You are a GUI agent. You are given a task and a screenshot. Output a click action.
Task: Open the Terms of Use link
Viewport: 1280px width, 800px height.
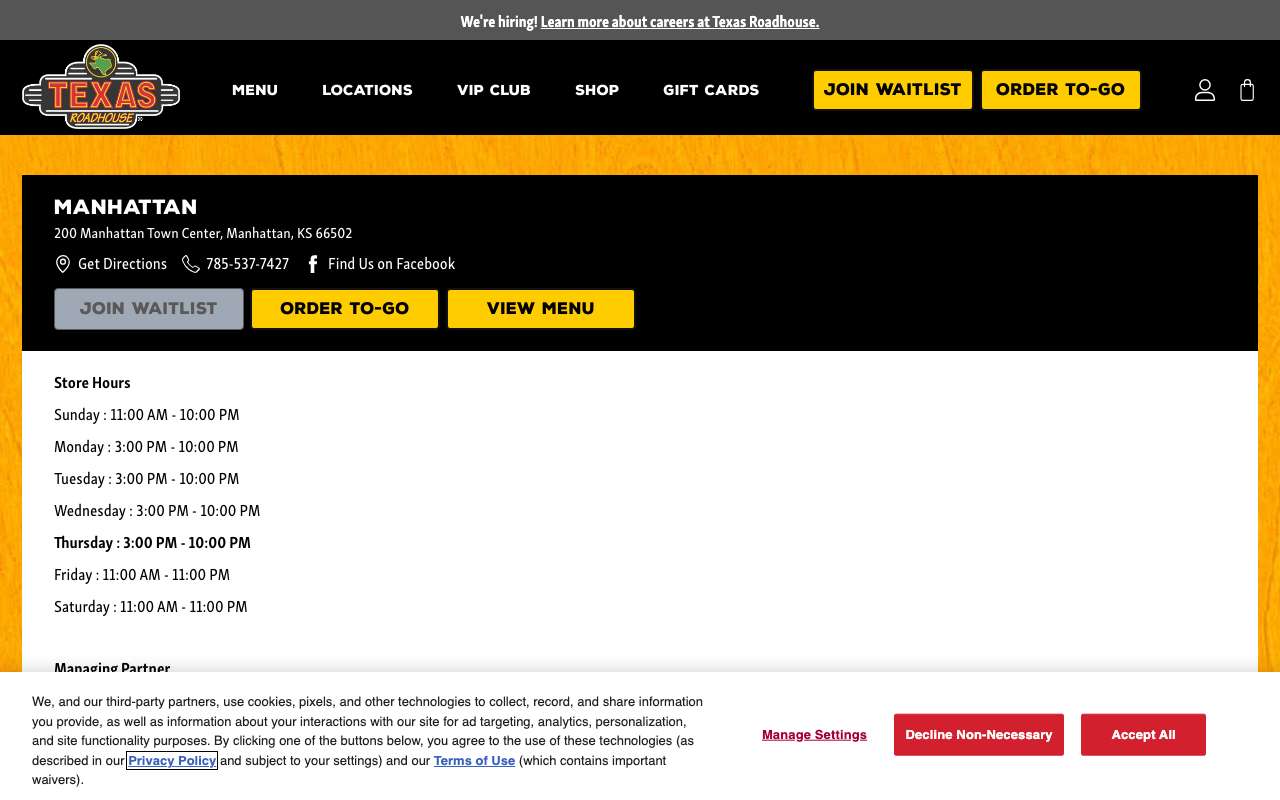(x=474, y=761)
